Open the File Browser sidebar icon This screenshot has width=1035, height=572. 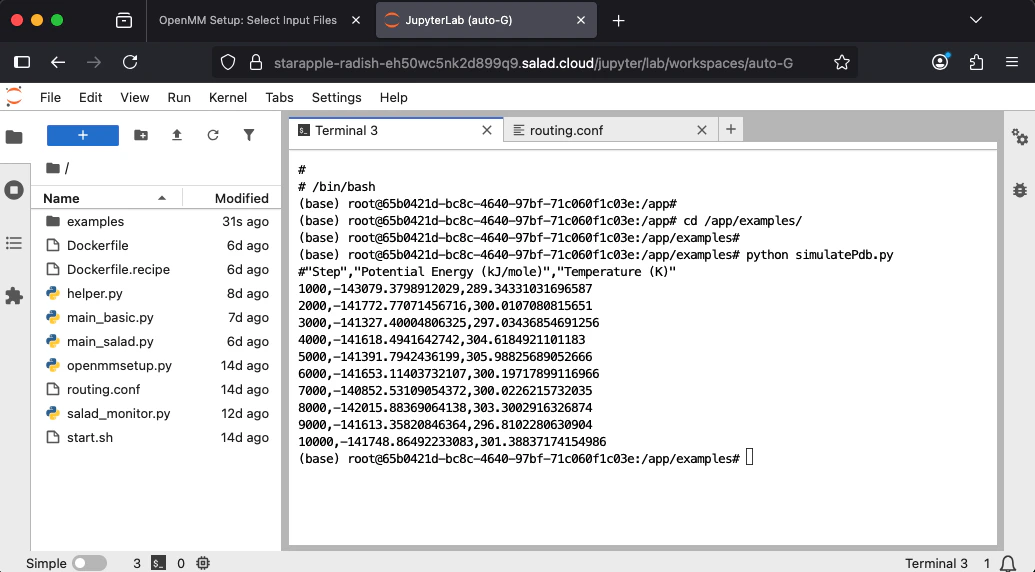14,137
